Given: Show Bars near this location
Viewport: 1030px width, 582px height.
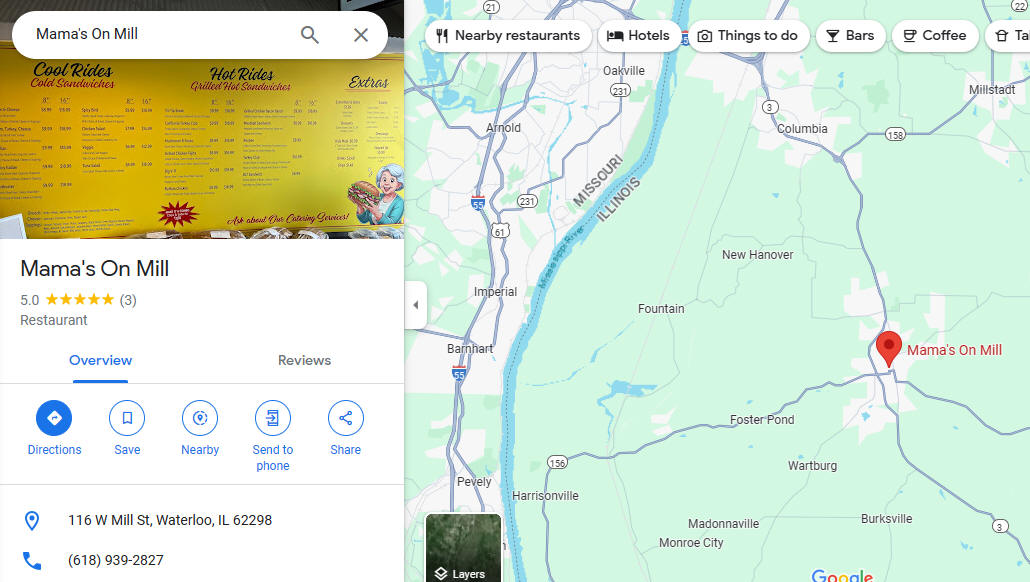Looking at the screenshot, I should click(850, 35).
